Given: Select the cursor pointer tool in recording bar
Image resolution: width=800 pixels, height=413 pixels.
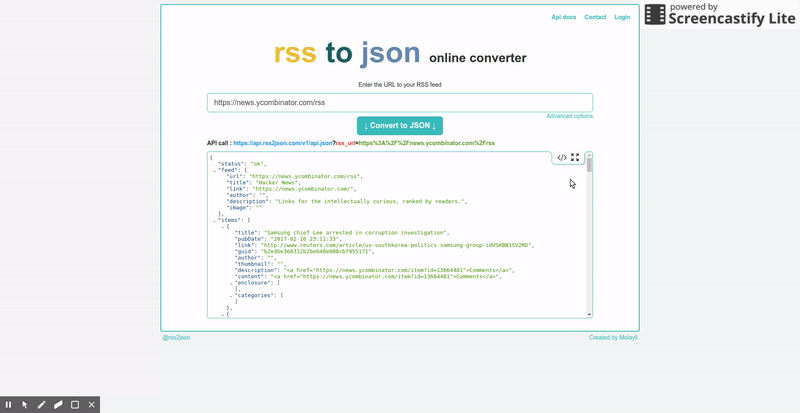Looking at the screenshot, I should [25, 405].
